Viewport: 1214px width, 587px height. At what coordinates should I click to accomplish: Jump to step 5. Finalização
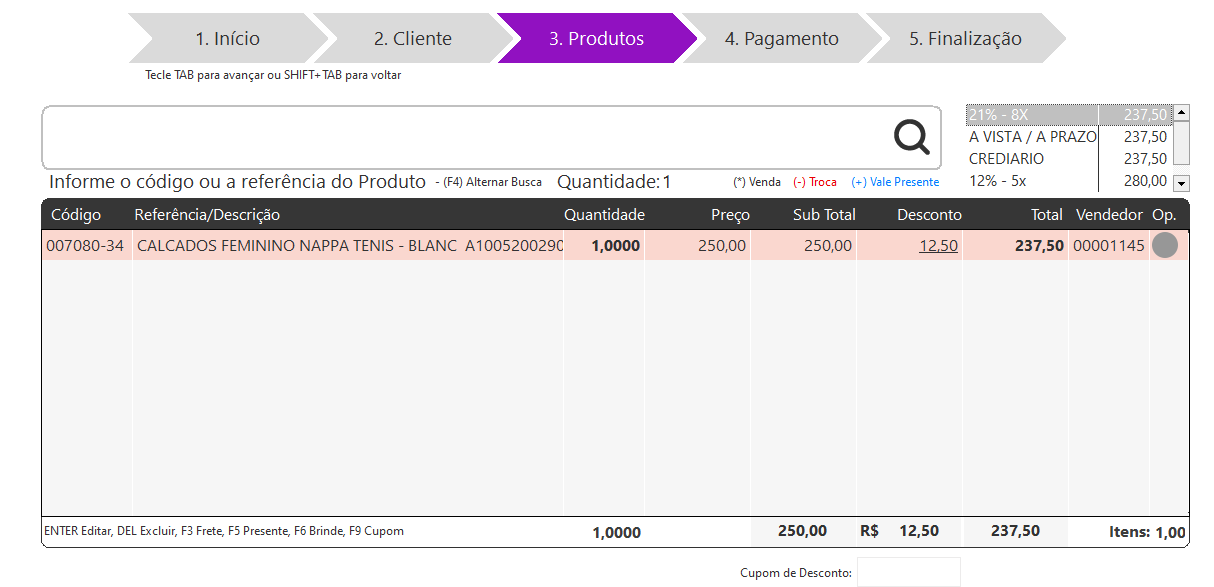point(964,39)
